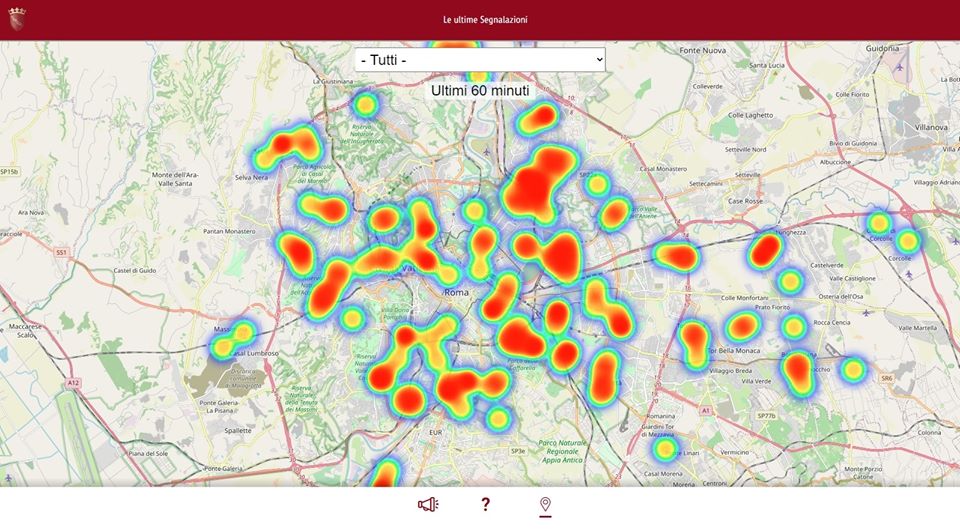
Task: Click the dropdown chevron arrow of Tutti selector
Action: pos(599,60)
